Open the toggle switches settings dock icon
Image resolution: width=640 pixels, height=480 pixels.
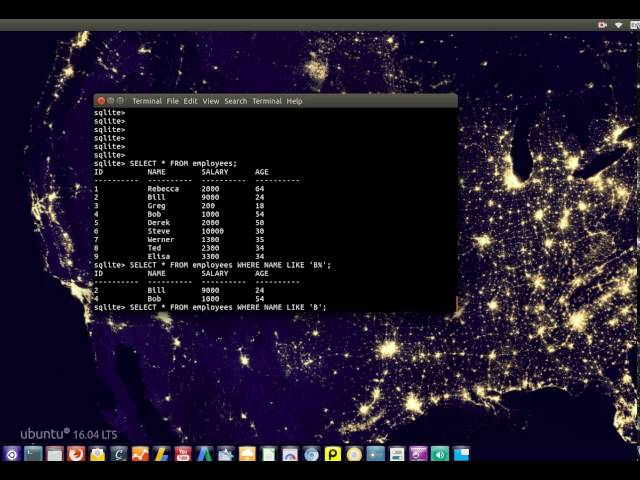click(397, 454)
